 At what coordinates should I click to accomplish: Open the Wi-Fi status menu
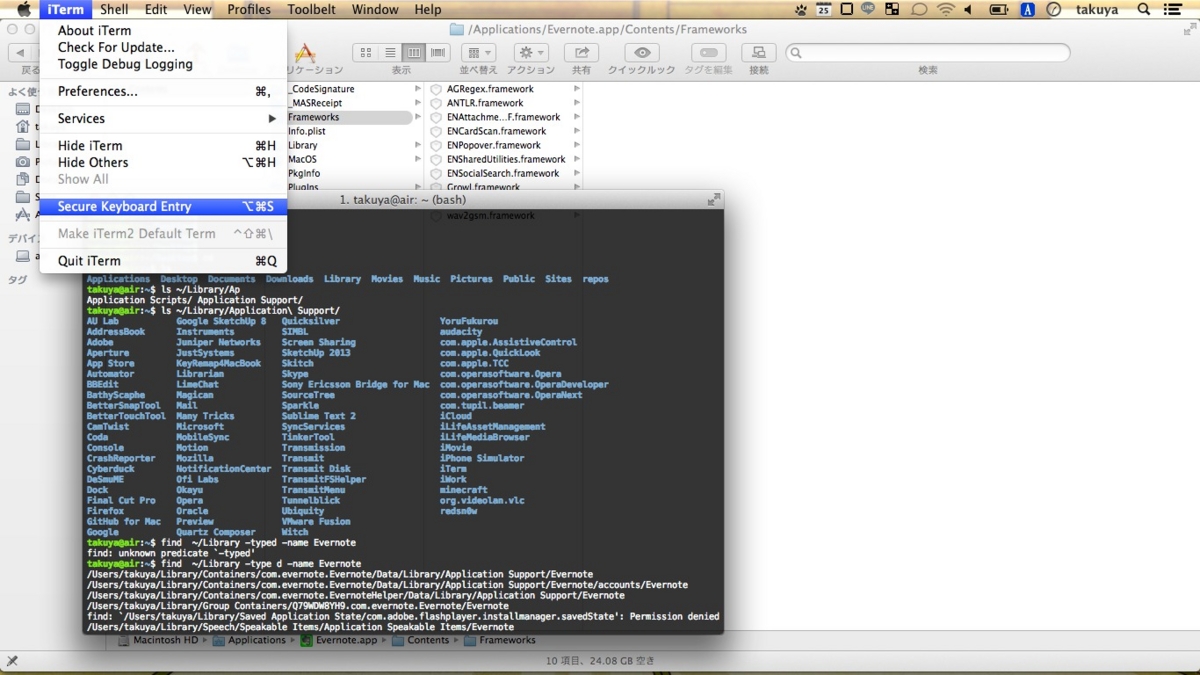pyautogui.click(x=945, y=9)
